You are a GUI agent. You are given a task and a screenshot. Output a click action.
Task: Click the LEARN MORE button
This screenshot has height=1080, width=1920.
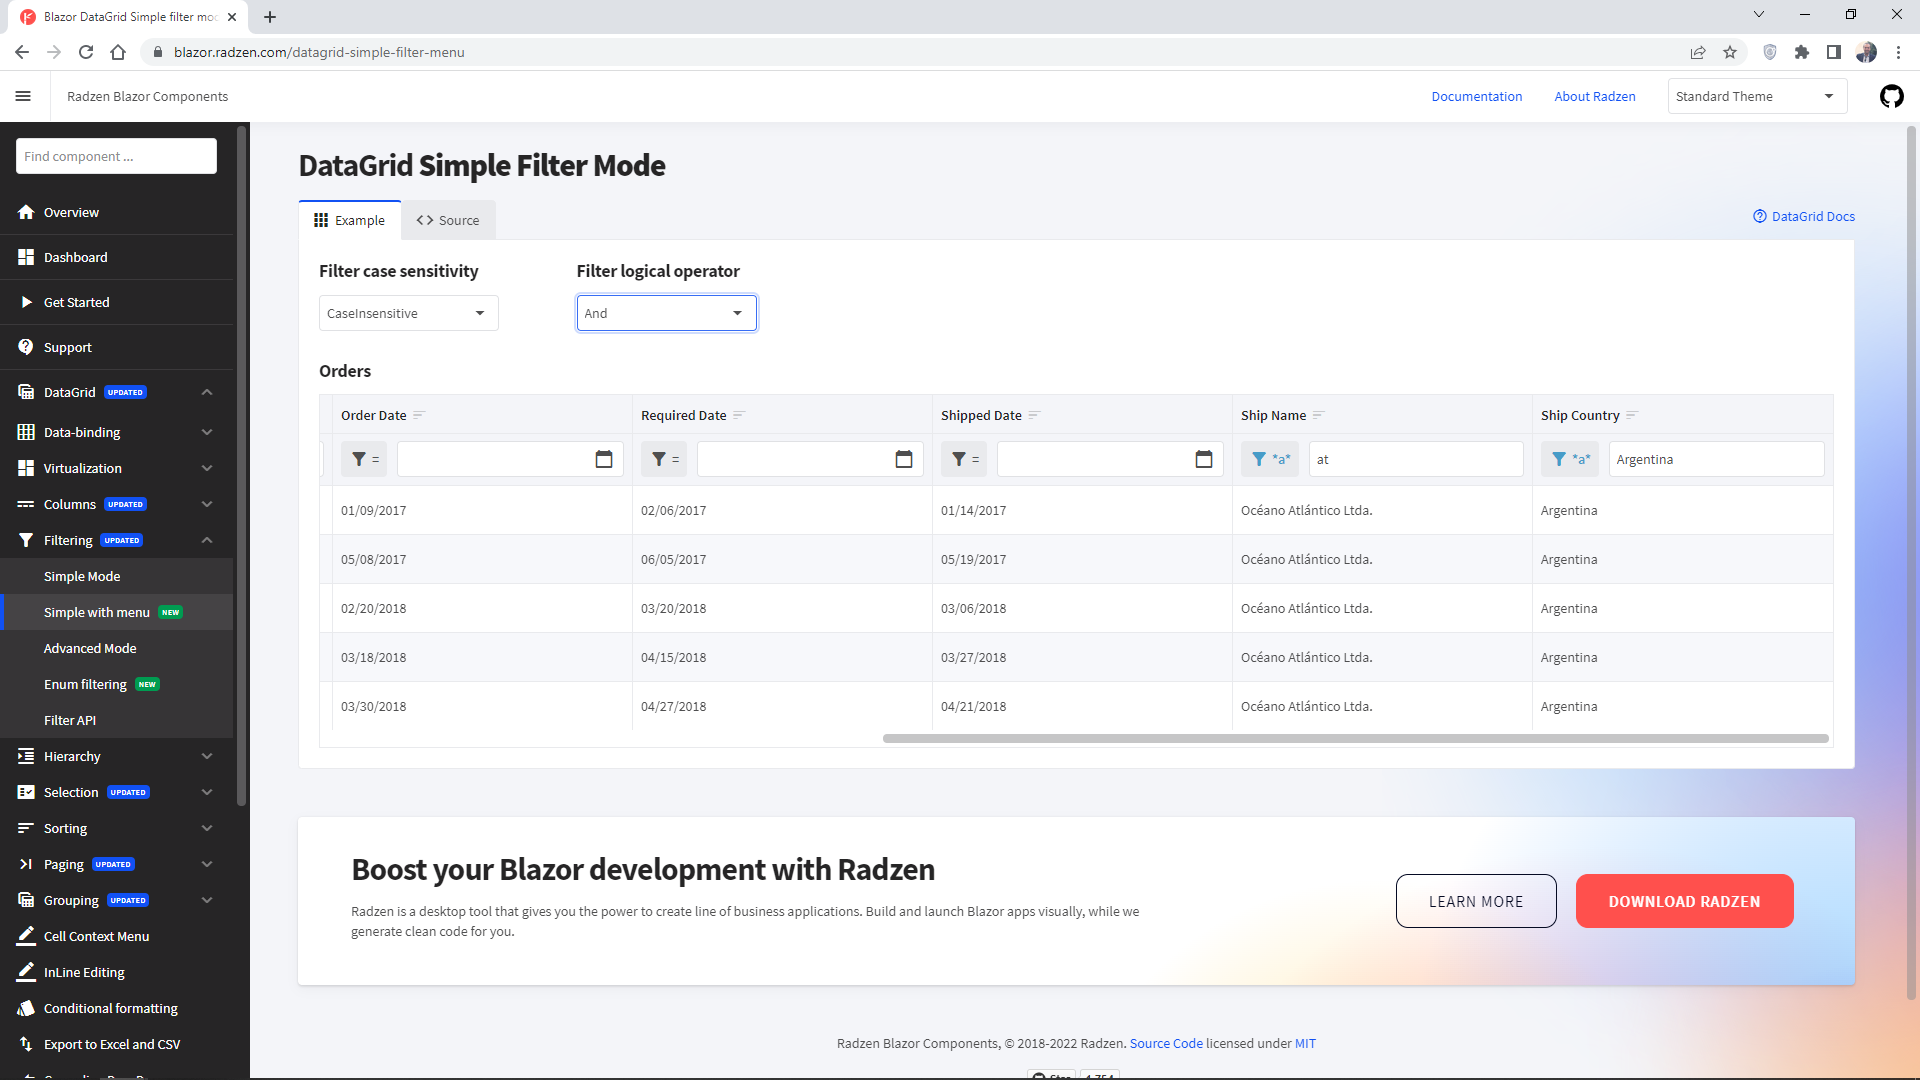point(1476,901)
